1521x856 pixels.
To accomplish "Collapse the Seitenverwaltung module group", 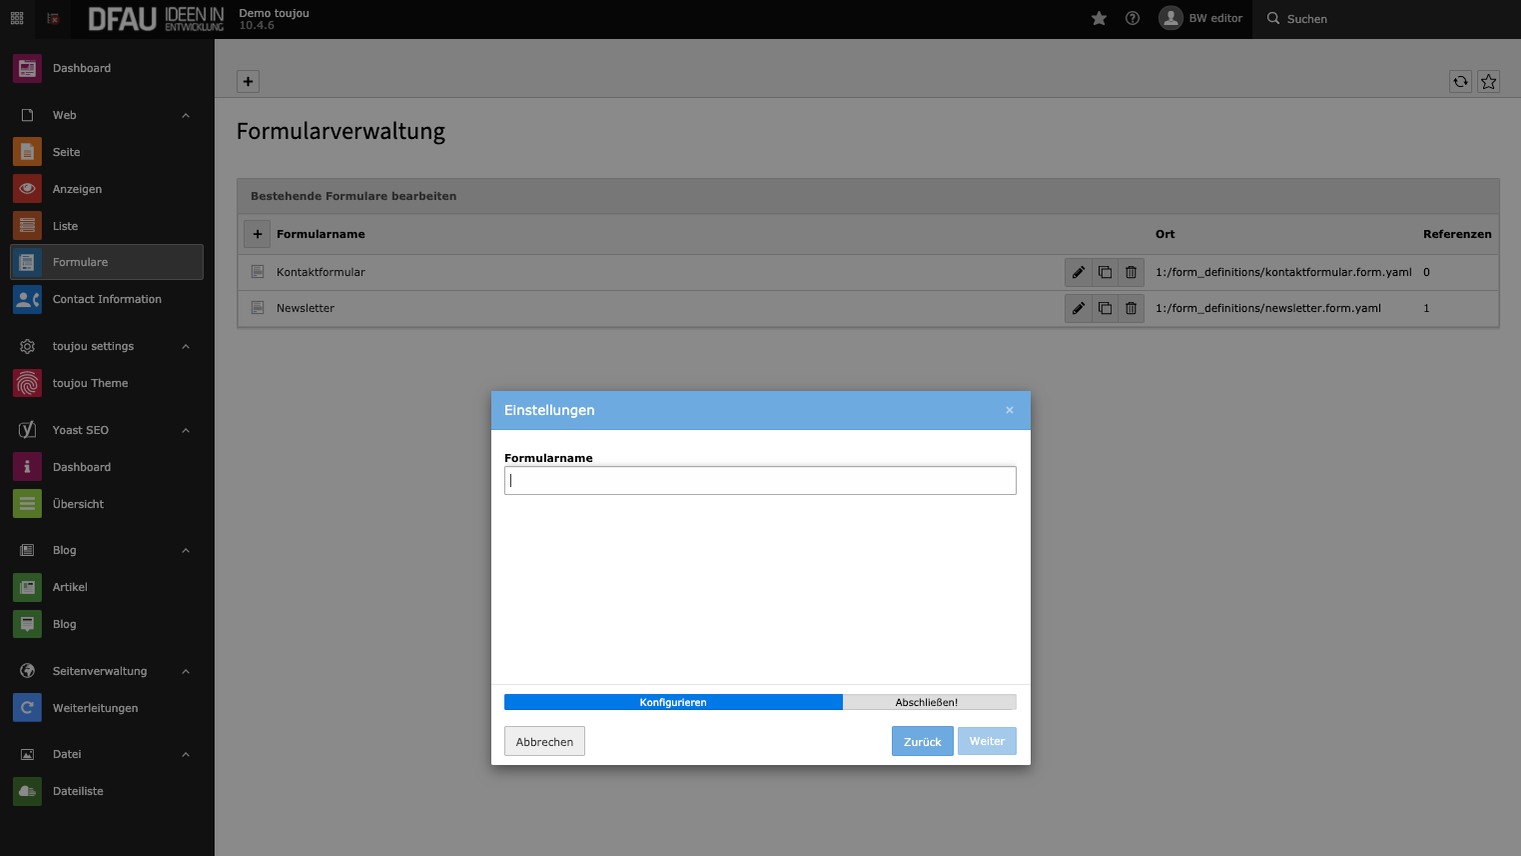I will tap(185, 671).
